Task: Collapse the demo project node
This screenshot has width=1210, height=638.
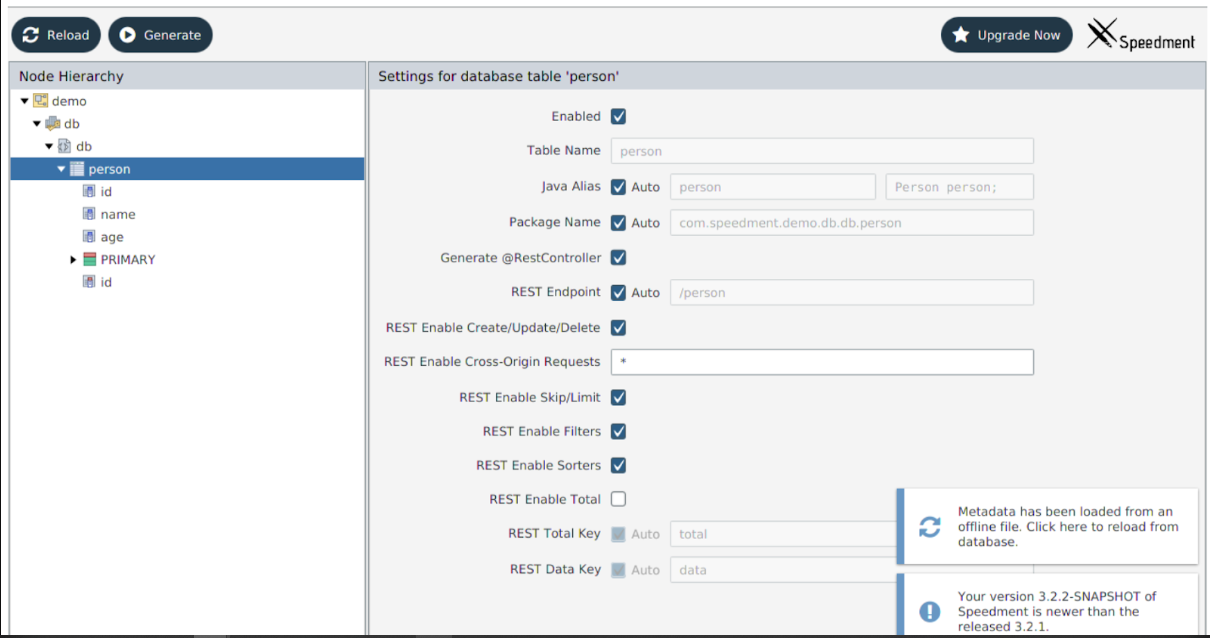Action: pyautogui.click(x=26, y=101)
